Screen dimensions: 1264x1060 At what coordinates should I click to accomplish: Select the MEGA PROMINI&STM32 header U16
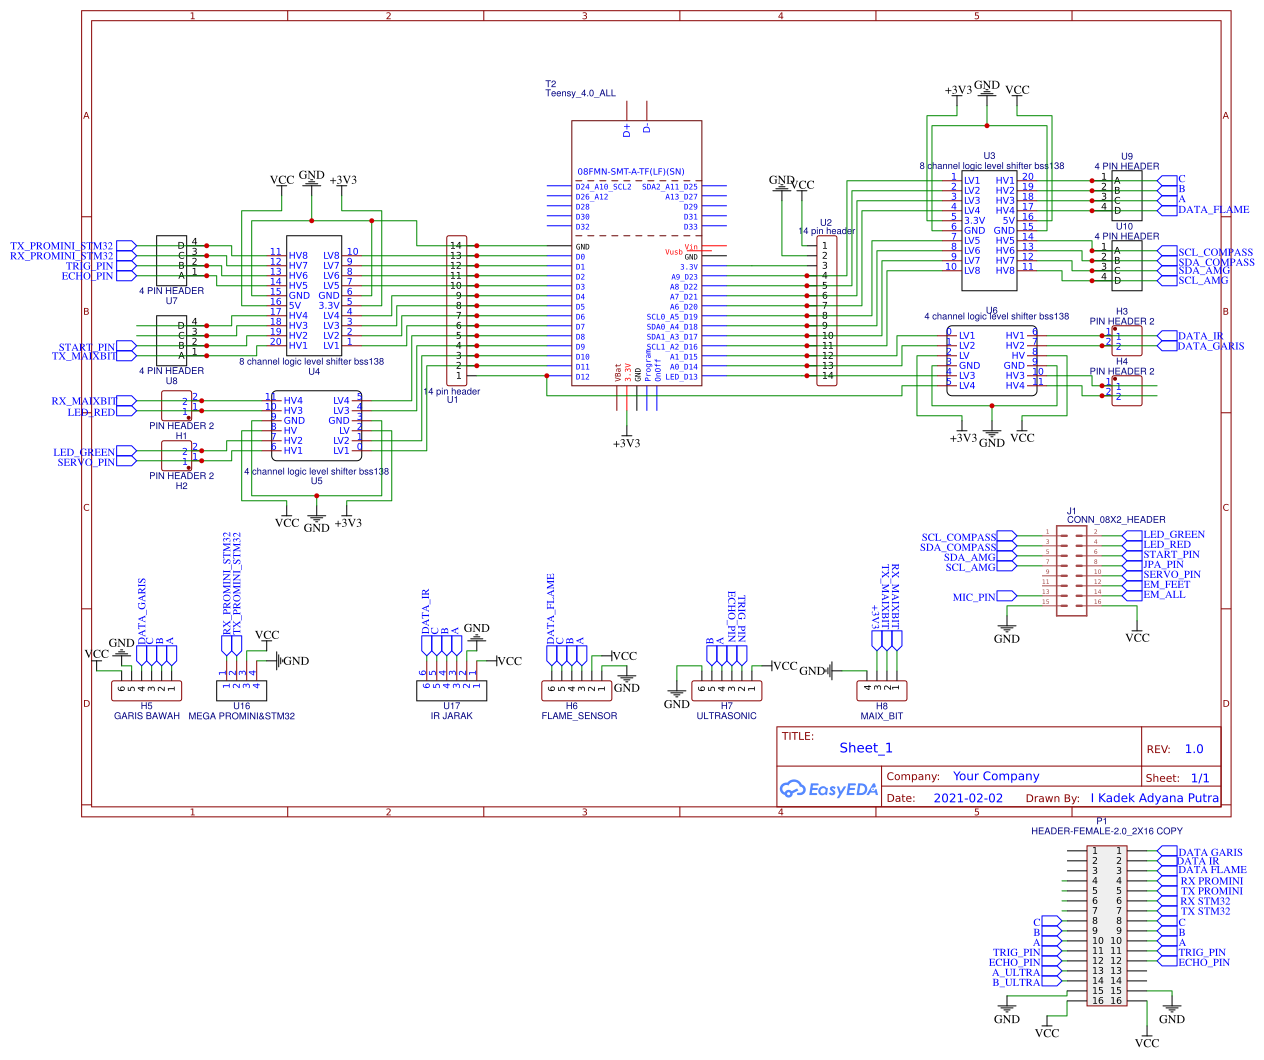pyautogui.click(x=240, y=691)
